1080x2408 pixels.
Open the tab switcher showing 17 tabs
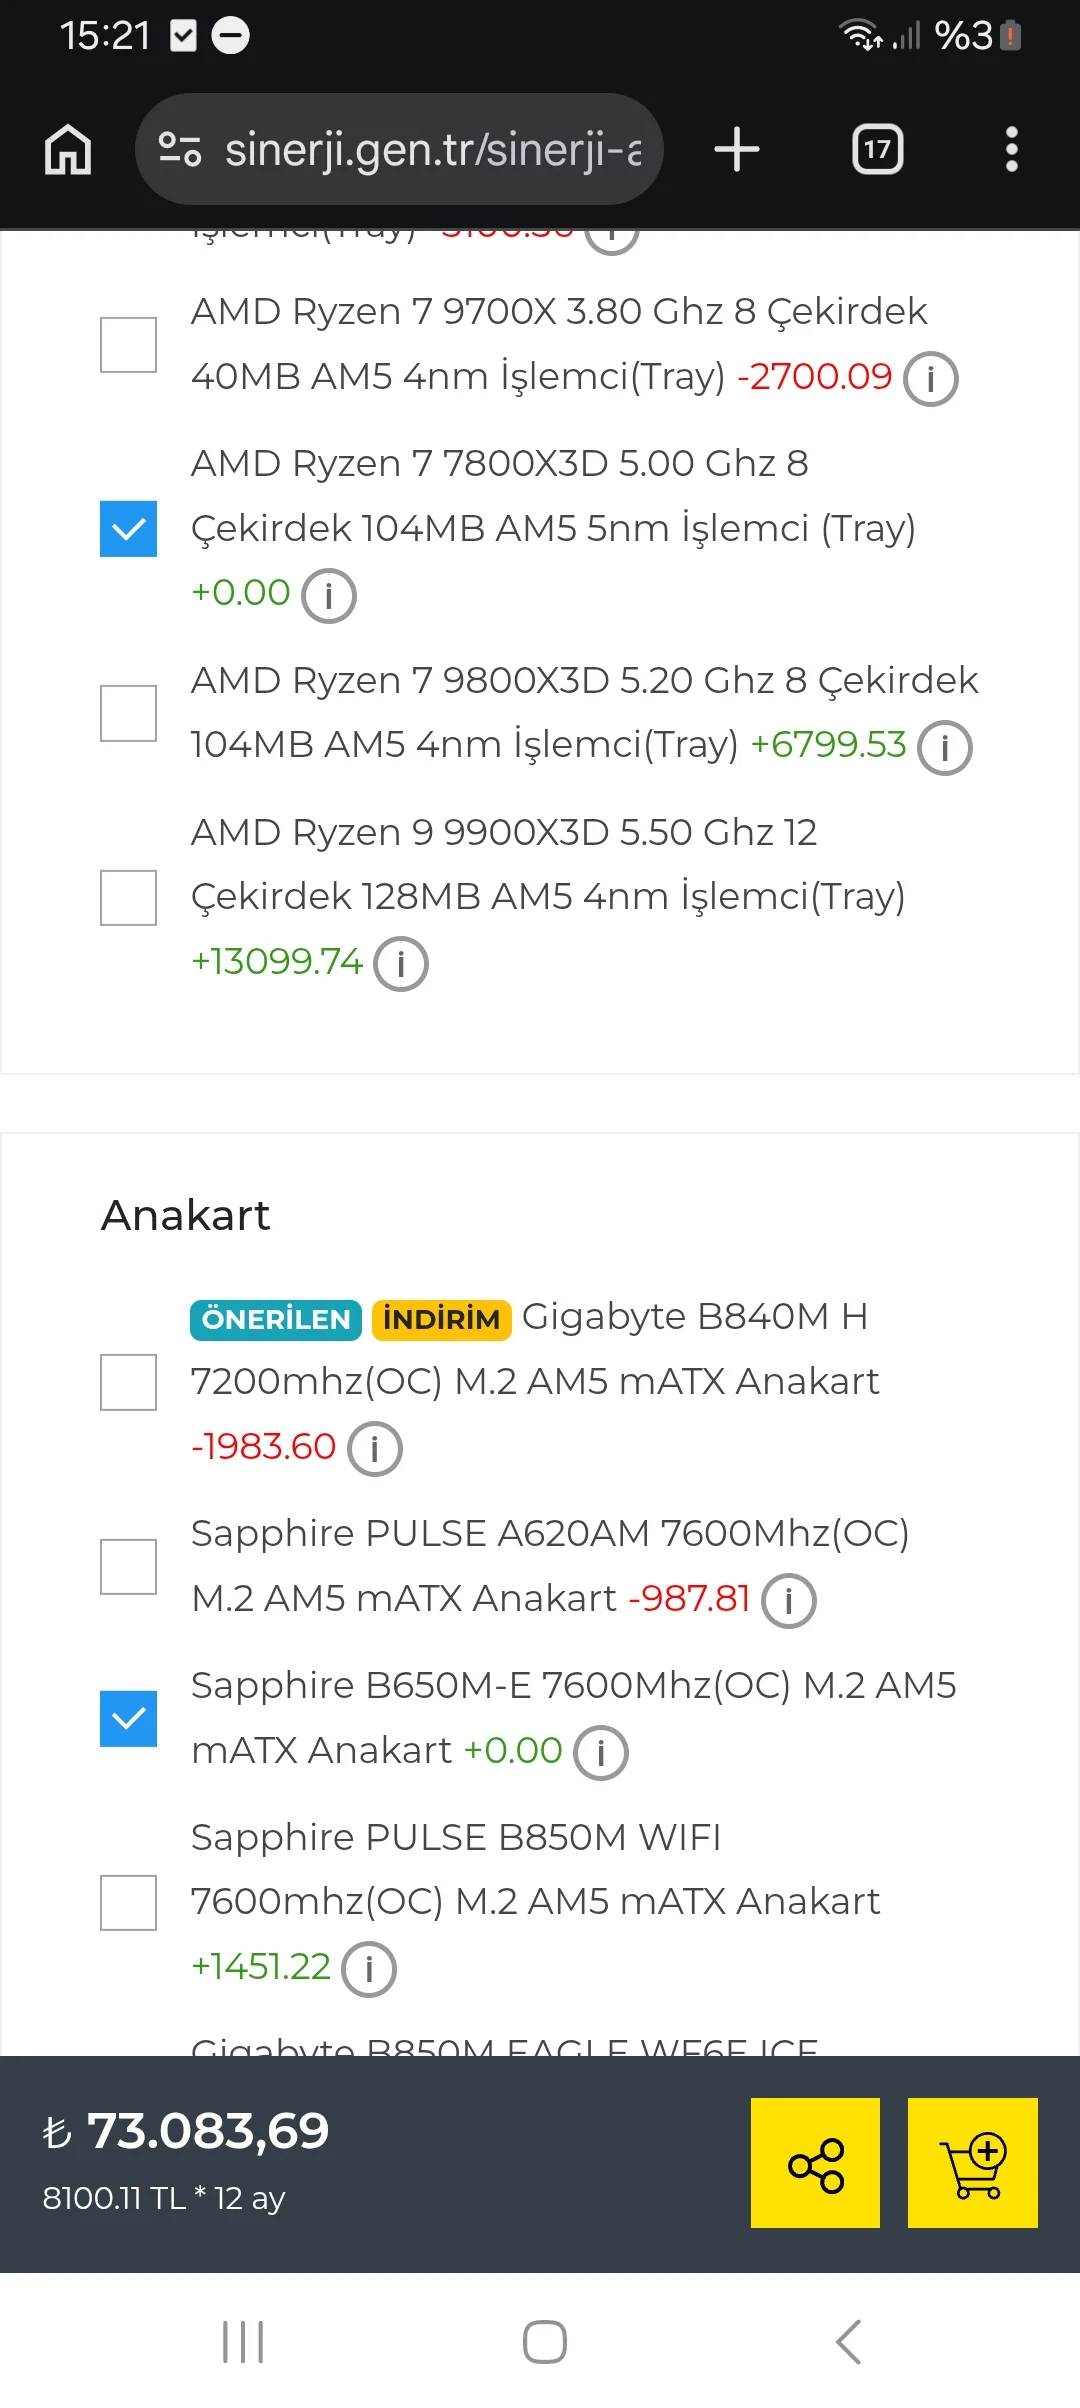(x=877, y=150)
